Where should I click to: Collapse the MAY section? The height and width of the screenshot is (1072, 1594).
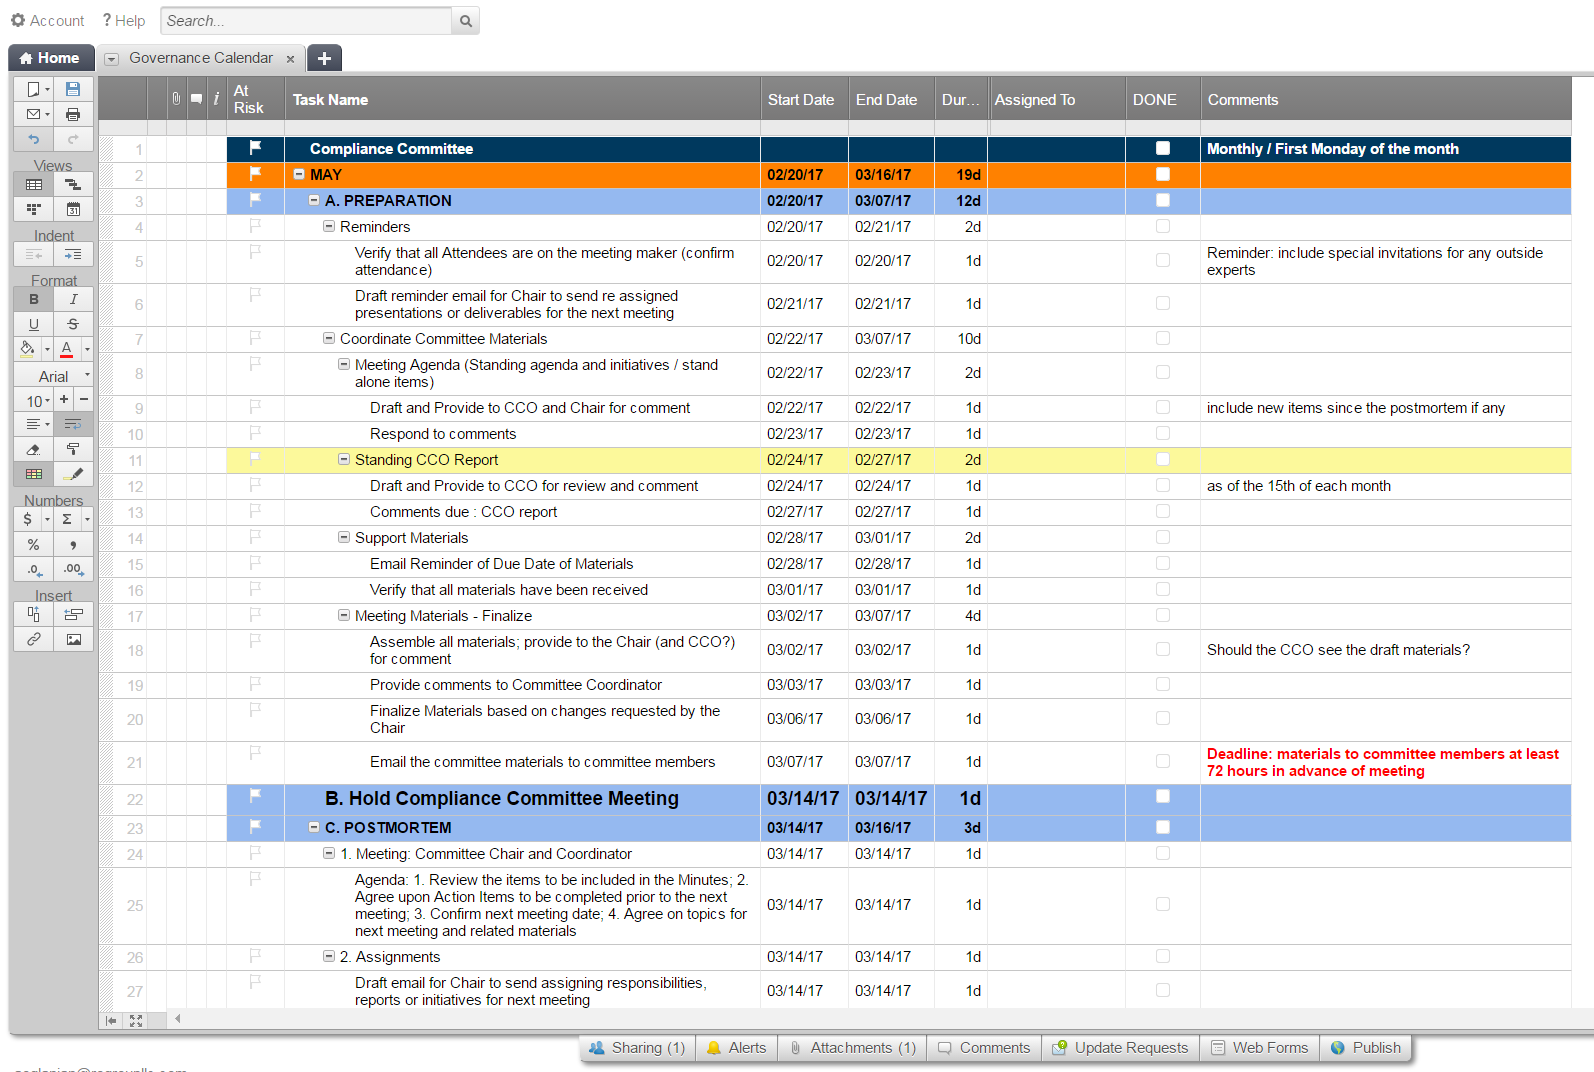tap(299, 174)
